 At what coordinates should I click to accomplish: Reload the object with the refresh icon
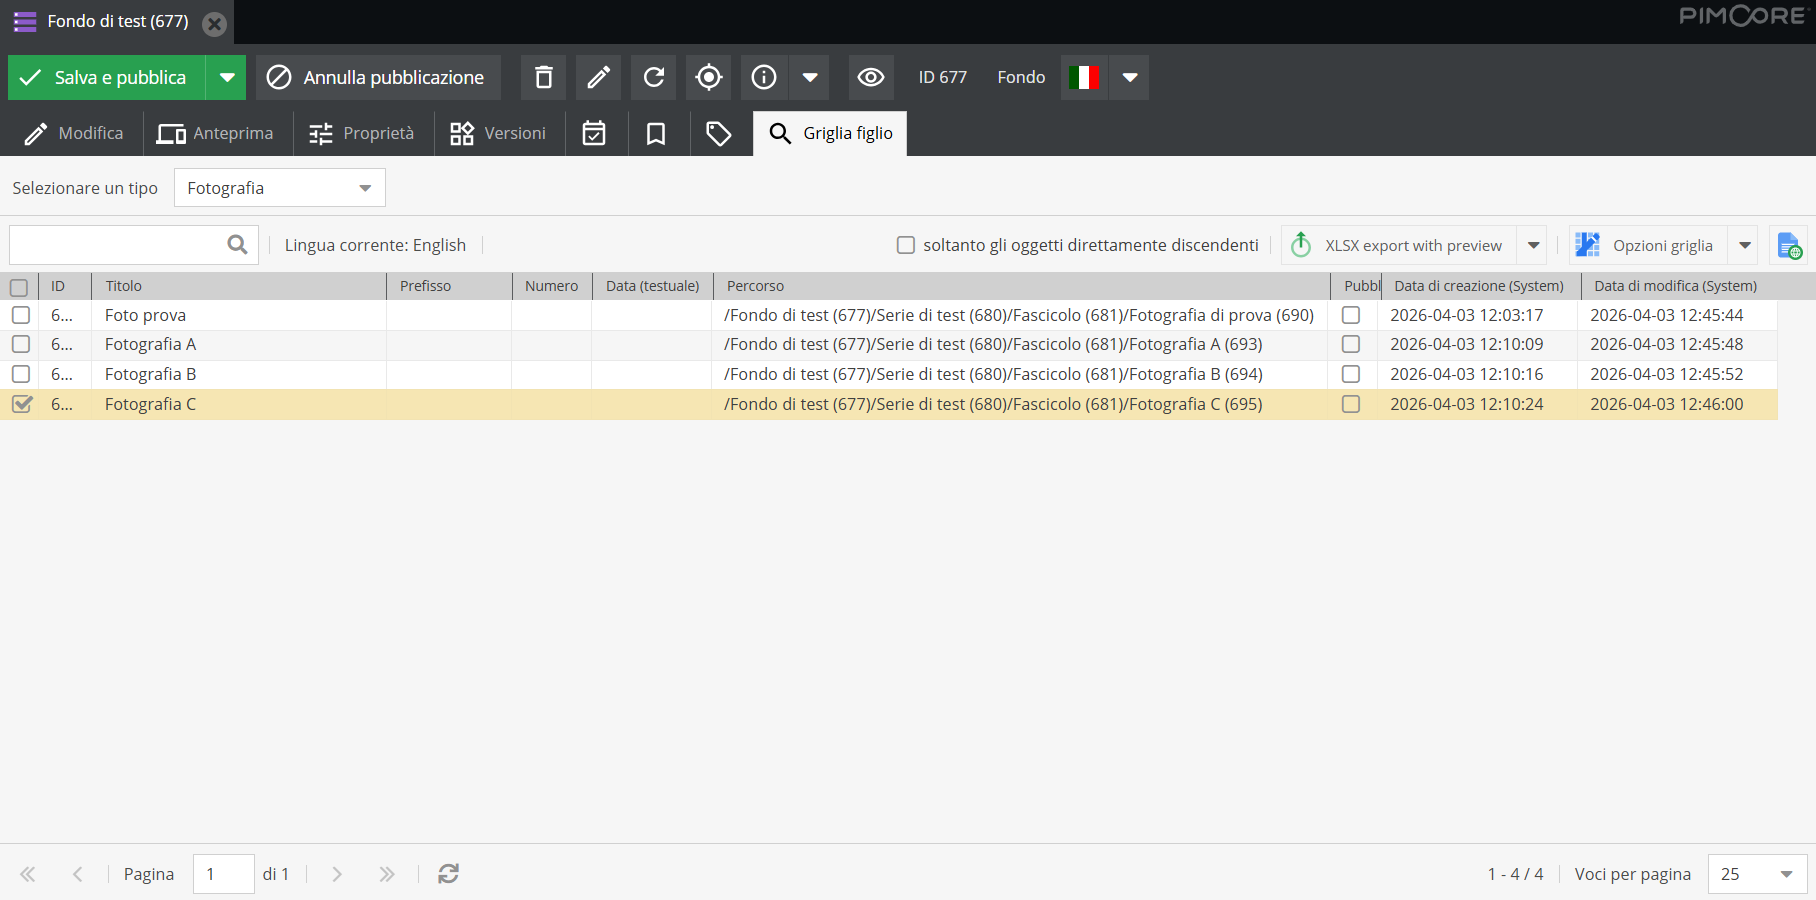pos(653,77)
